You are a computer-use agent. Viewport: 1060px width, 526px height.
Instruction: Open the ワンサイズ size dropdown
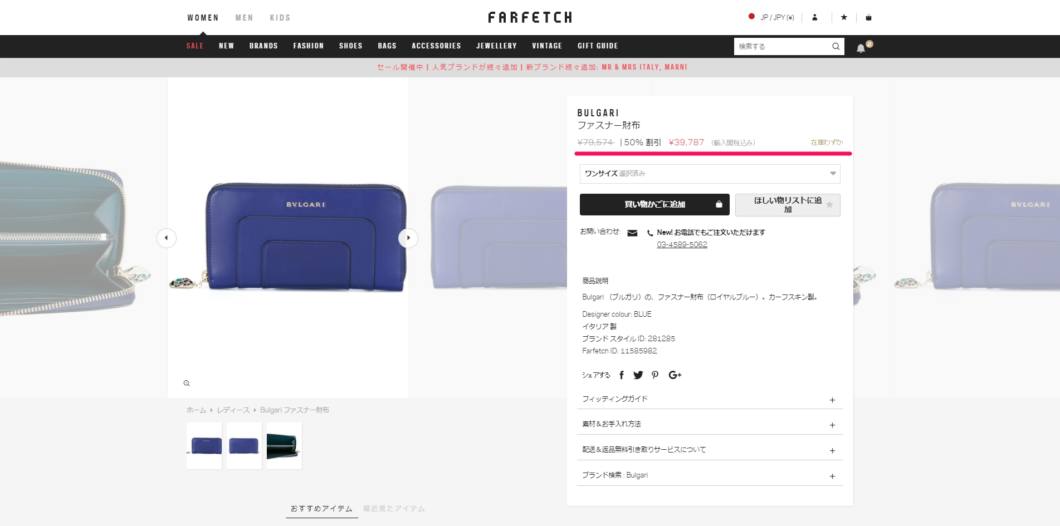[x=710, y=173]
